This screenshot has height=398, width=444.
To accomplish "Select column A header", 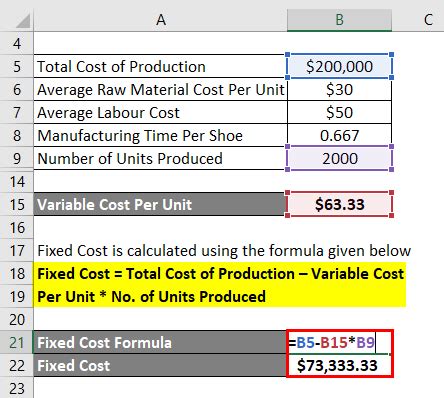I will click(160, 20).
